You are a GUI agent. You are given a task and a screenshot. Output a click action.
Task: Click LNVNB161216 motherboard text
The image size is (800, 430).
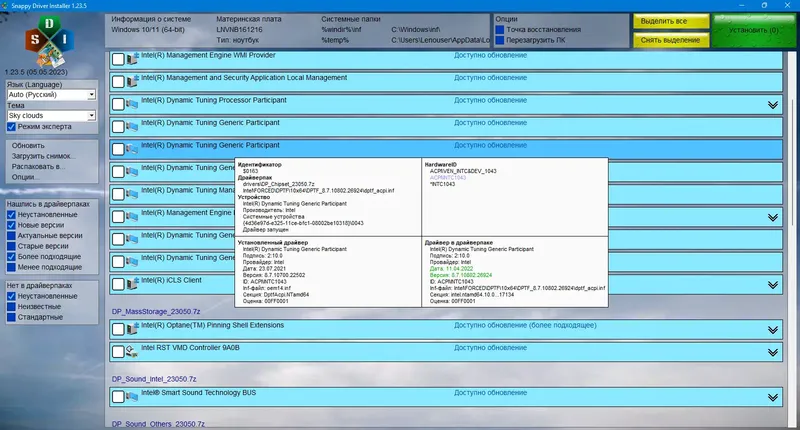coord(239,30)
